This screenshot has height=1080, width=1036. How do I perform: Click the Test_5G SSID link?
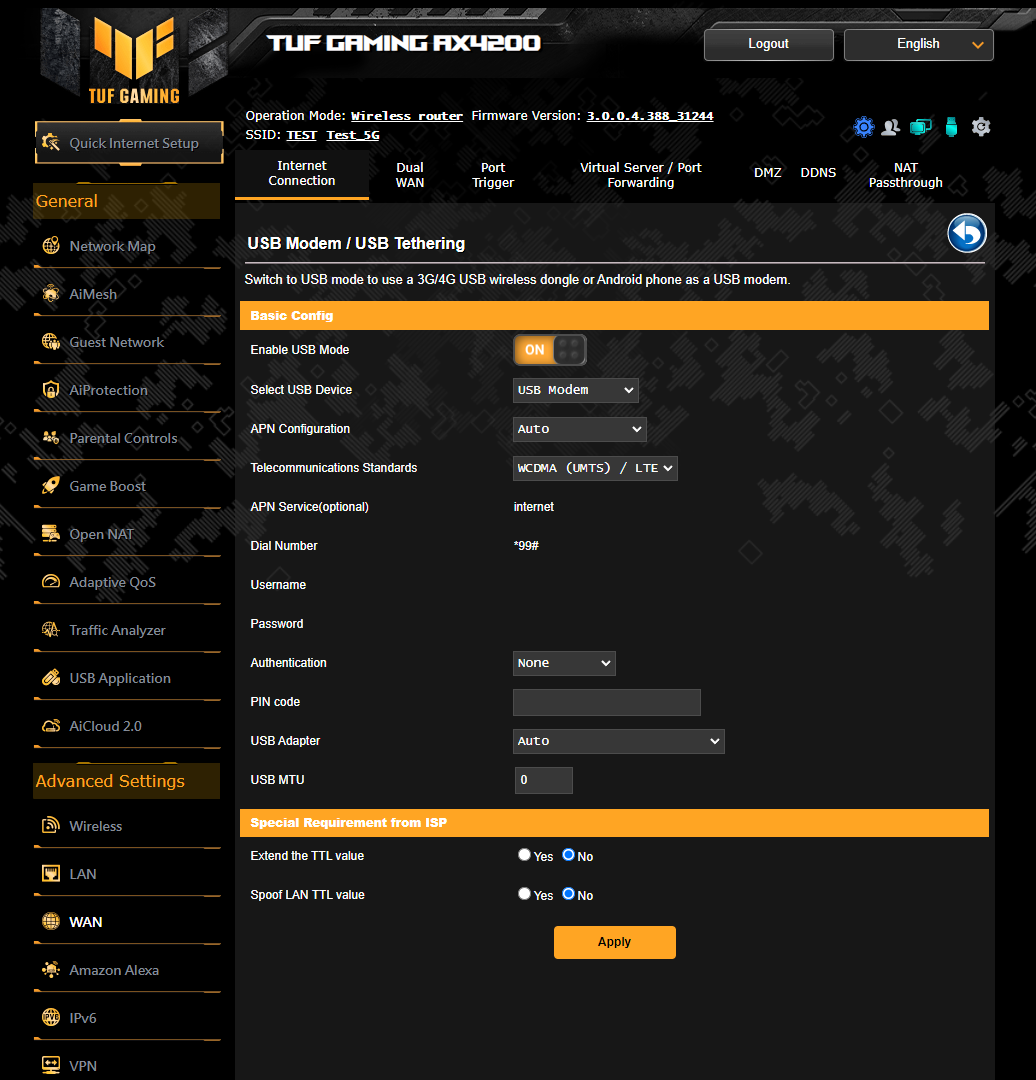click(x=353, y=135)
